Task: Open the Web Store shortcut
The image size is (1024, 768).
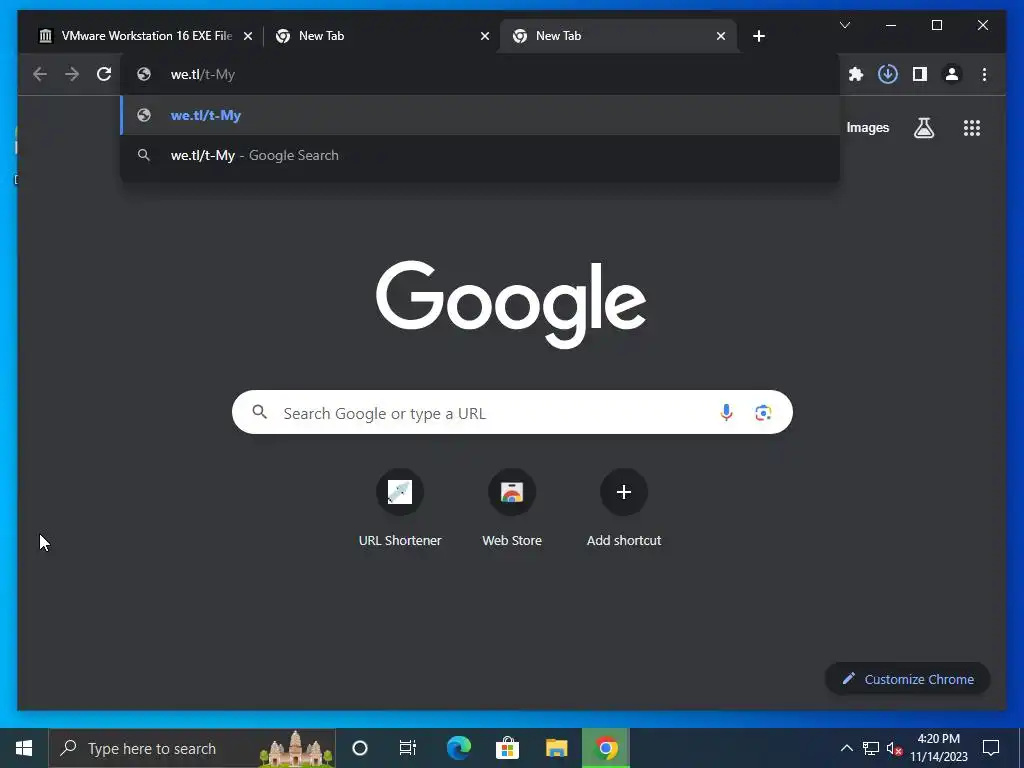Action: click(x=512, y=508)
